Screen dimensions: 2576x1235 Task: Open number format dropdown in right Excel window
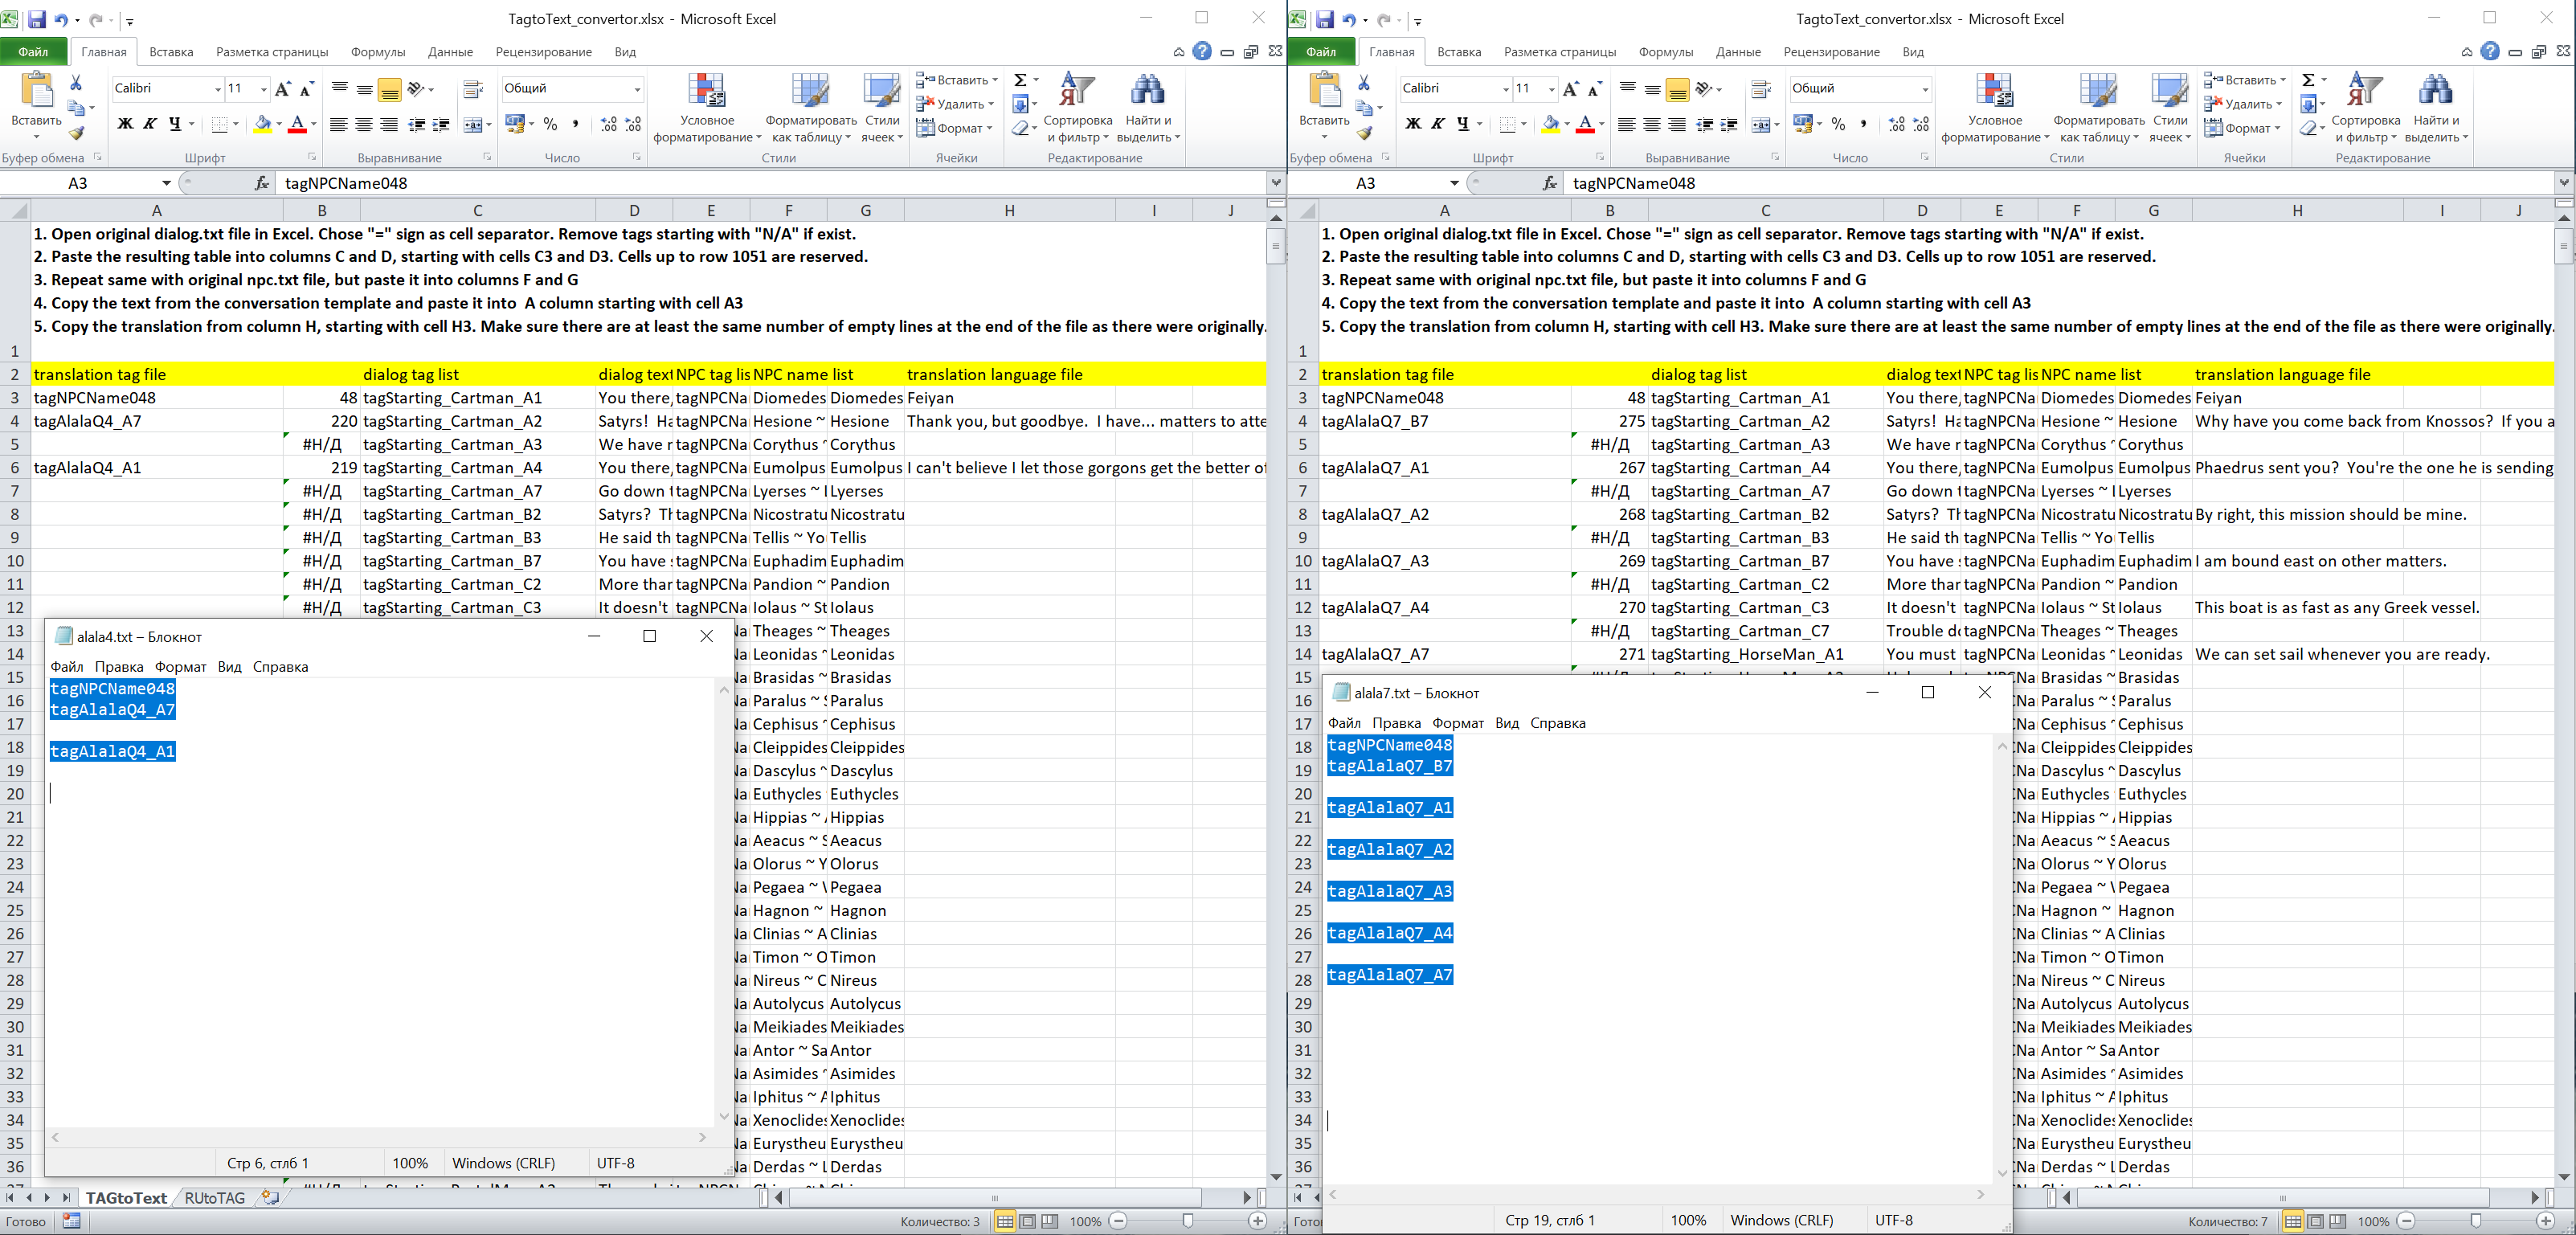pos(1924,89)
